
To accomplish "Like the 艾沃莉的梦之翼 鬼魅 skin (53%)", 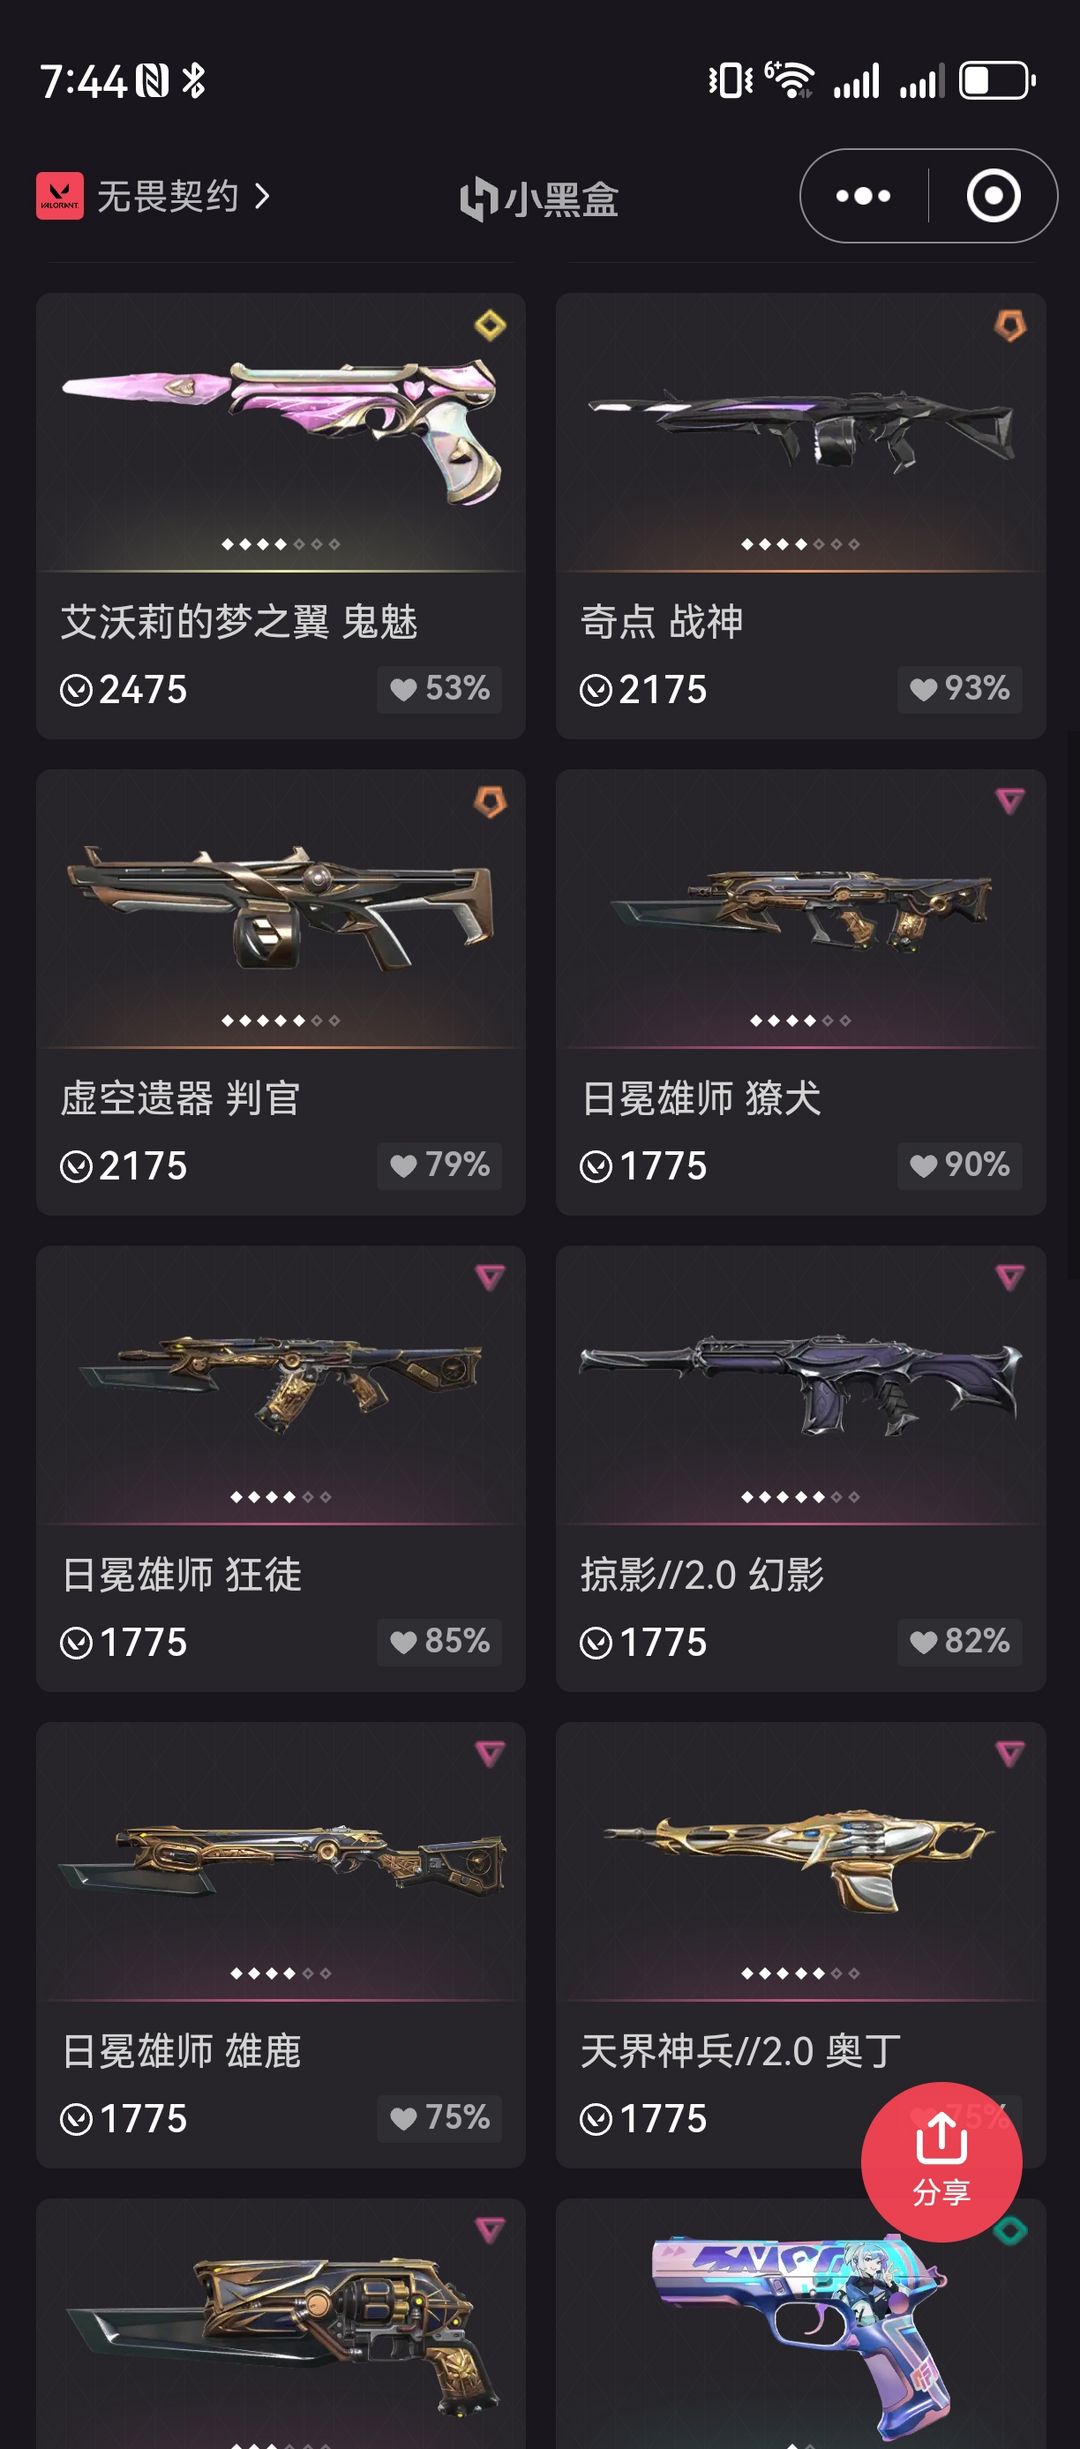I will click(439, 689).
